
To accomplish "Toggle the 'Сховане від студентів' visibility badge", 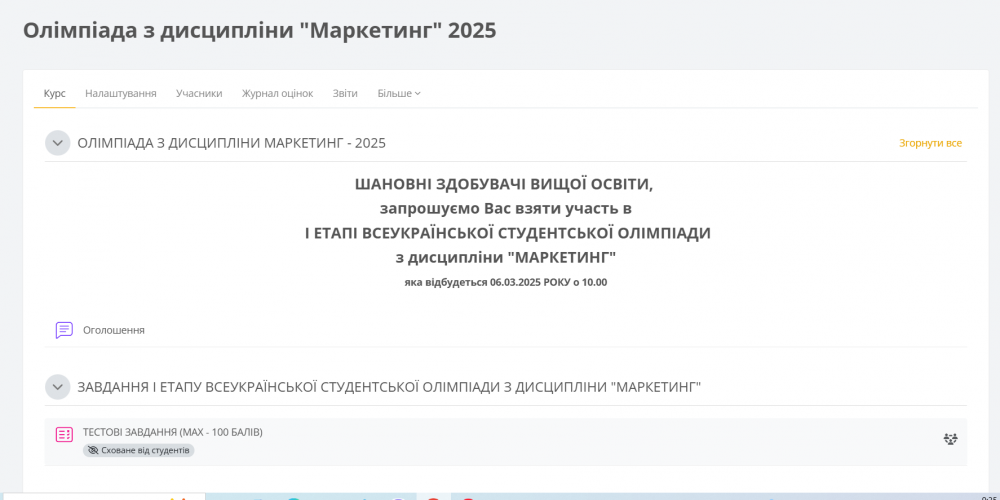I will 139,451.
